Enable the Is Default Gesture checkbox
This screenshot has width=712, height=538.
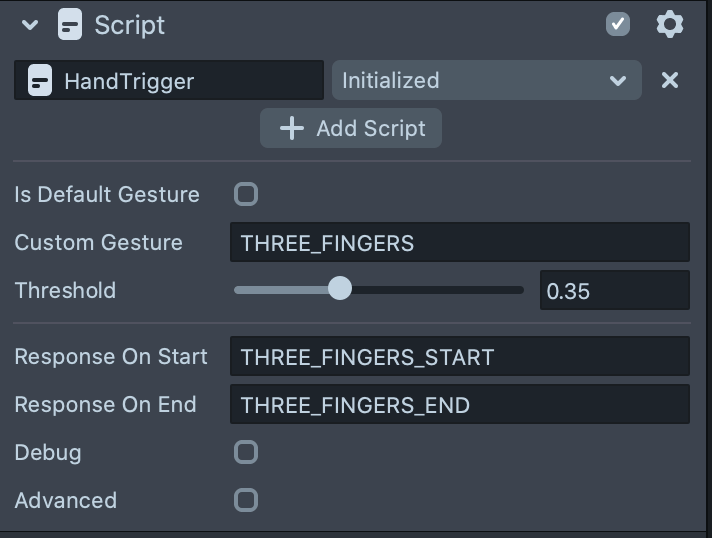pyautogui.click(x=246, y=194)
